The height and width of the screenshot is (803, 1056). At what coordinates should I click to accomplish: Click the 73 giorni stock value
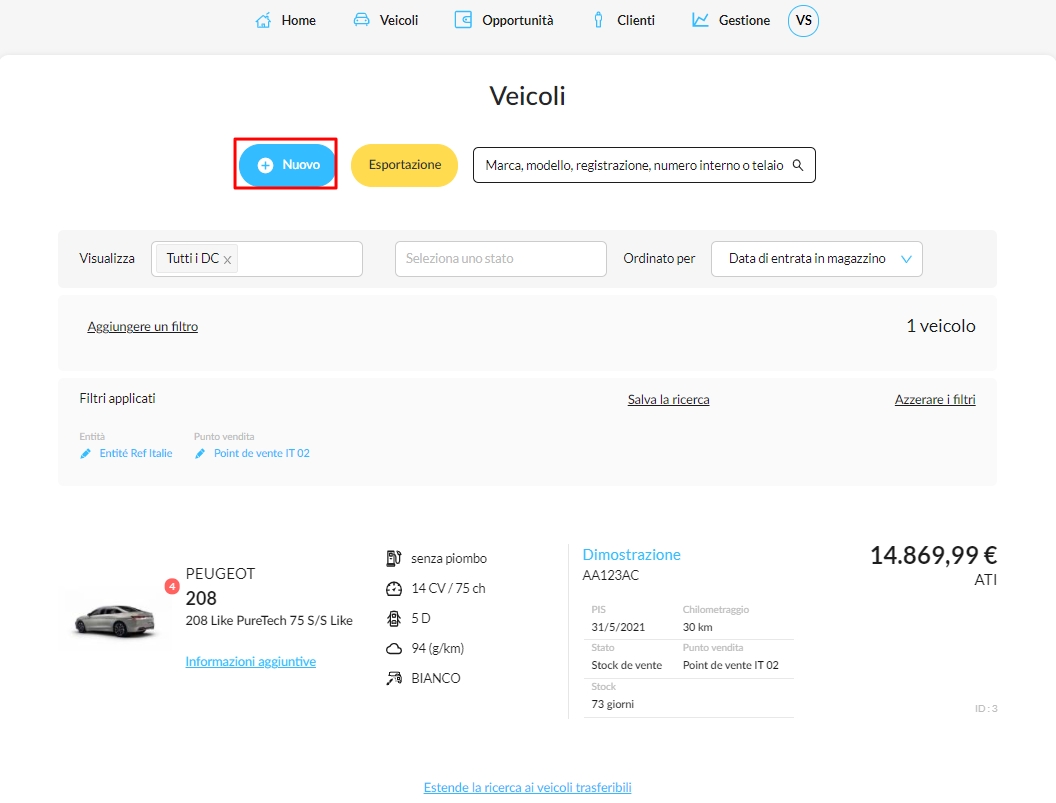click(613, 705)
